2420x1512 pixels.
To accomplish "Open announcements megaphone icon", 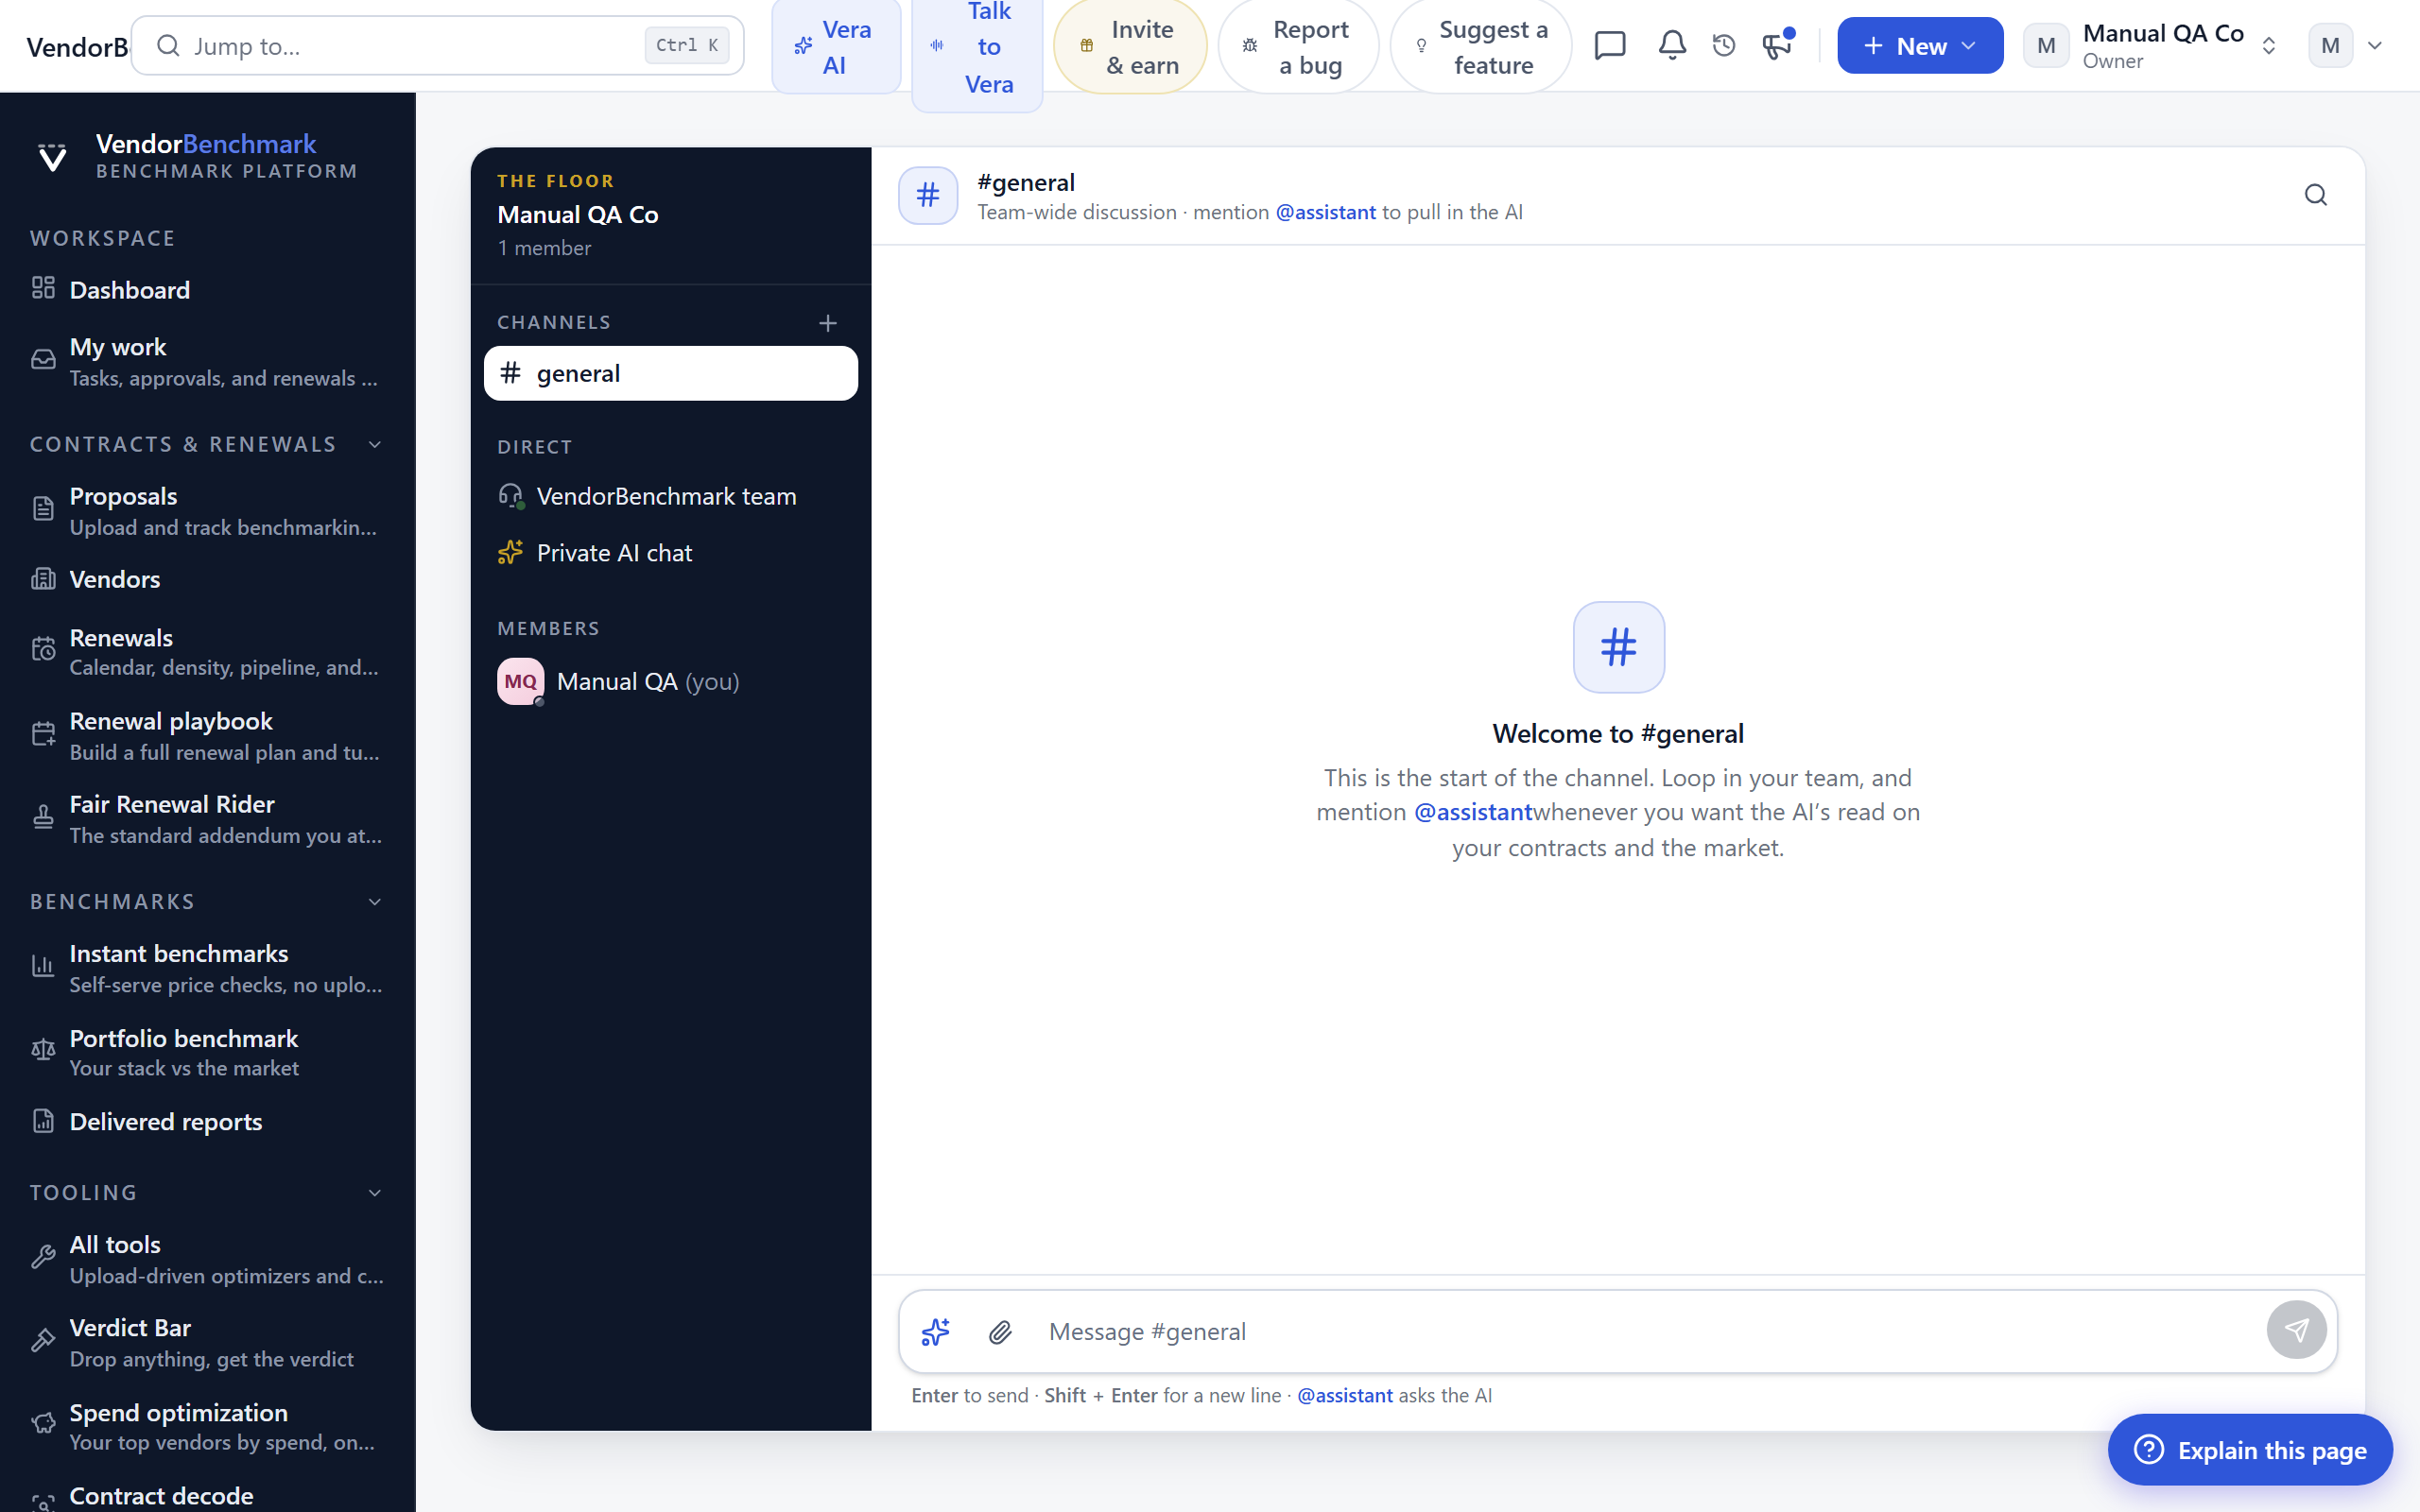I will pyautogui.click(x=1777, y=45).
